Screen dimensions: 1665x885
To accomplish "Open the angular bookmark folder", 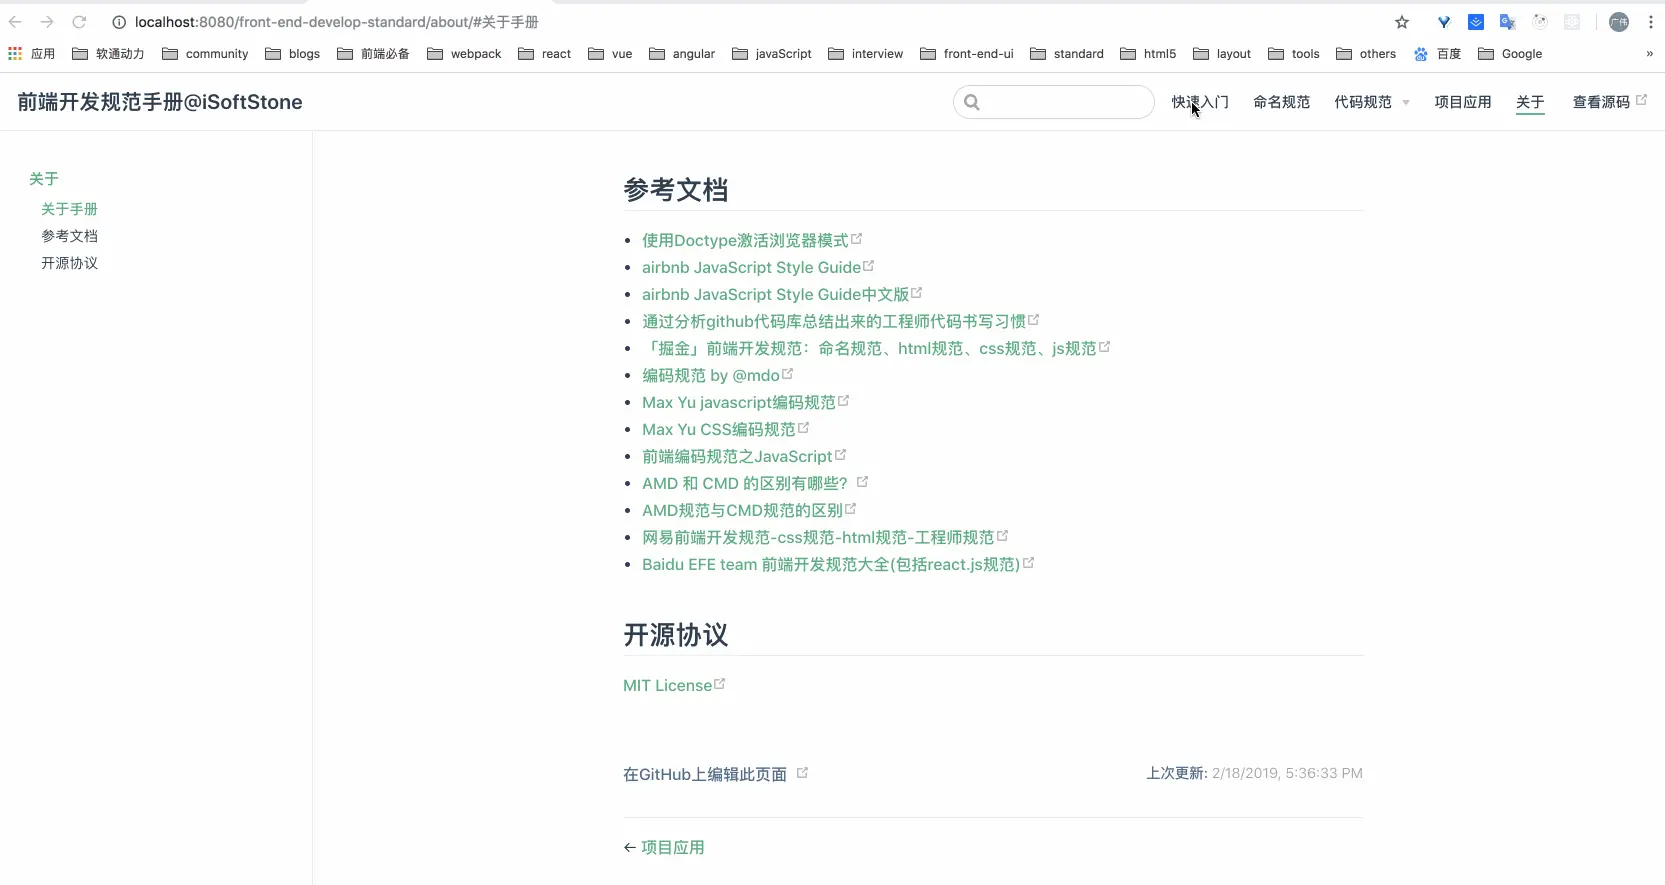I will click(x=682, y=54).
